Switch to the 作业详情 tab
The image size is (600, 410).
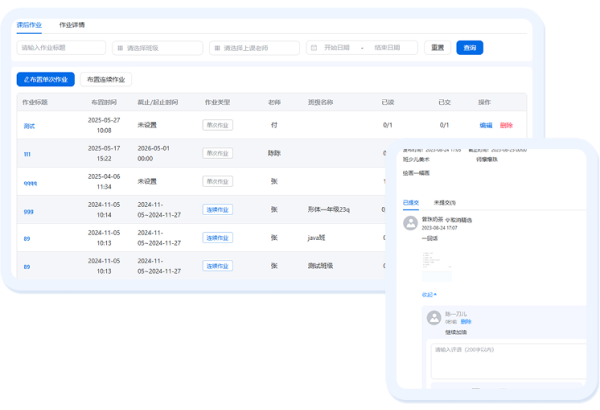pyautogui.click(x=72, y=24)
